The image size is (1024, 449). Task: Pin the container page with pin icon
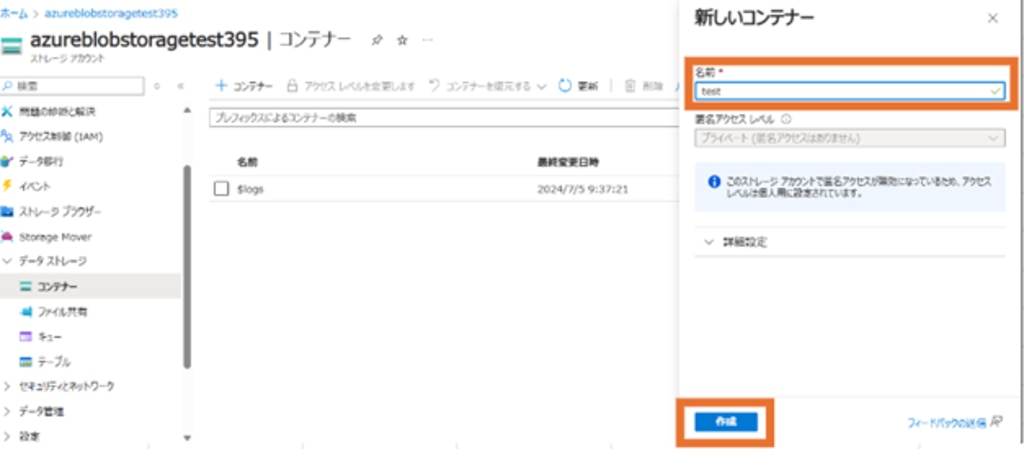(x=377, y=40)
